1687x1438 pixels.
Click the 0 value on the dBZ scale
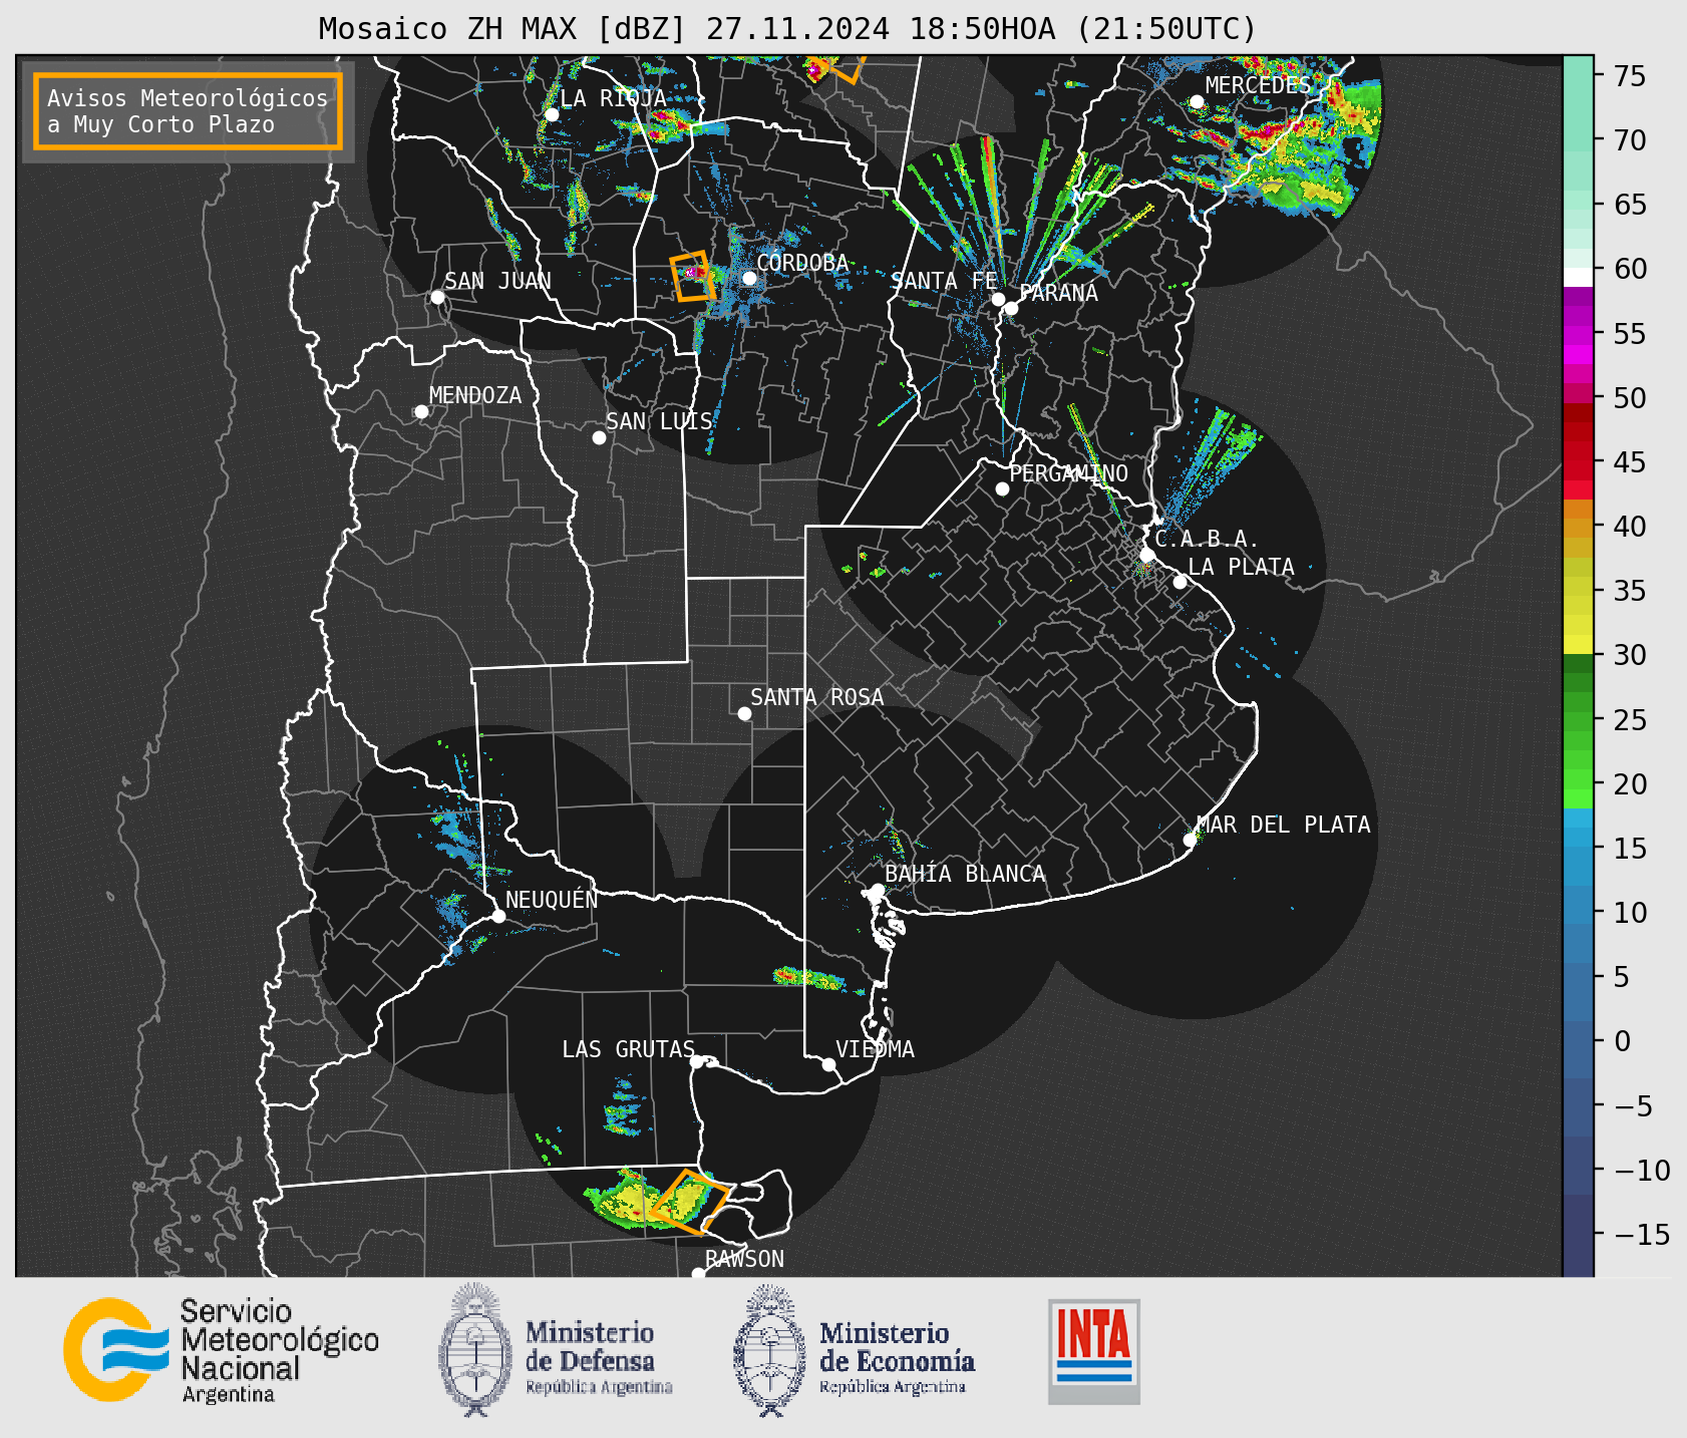1622,1041
